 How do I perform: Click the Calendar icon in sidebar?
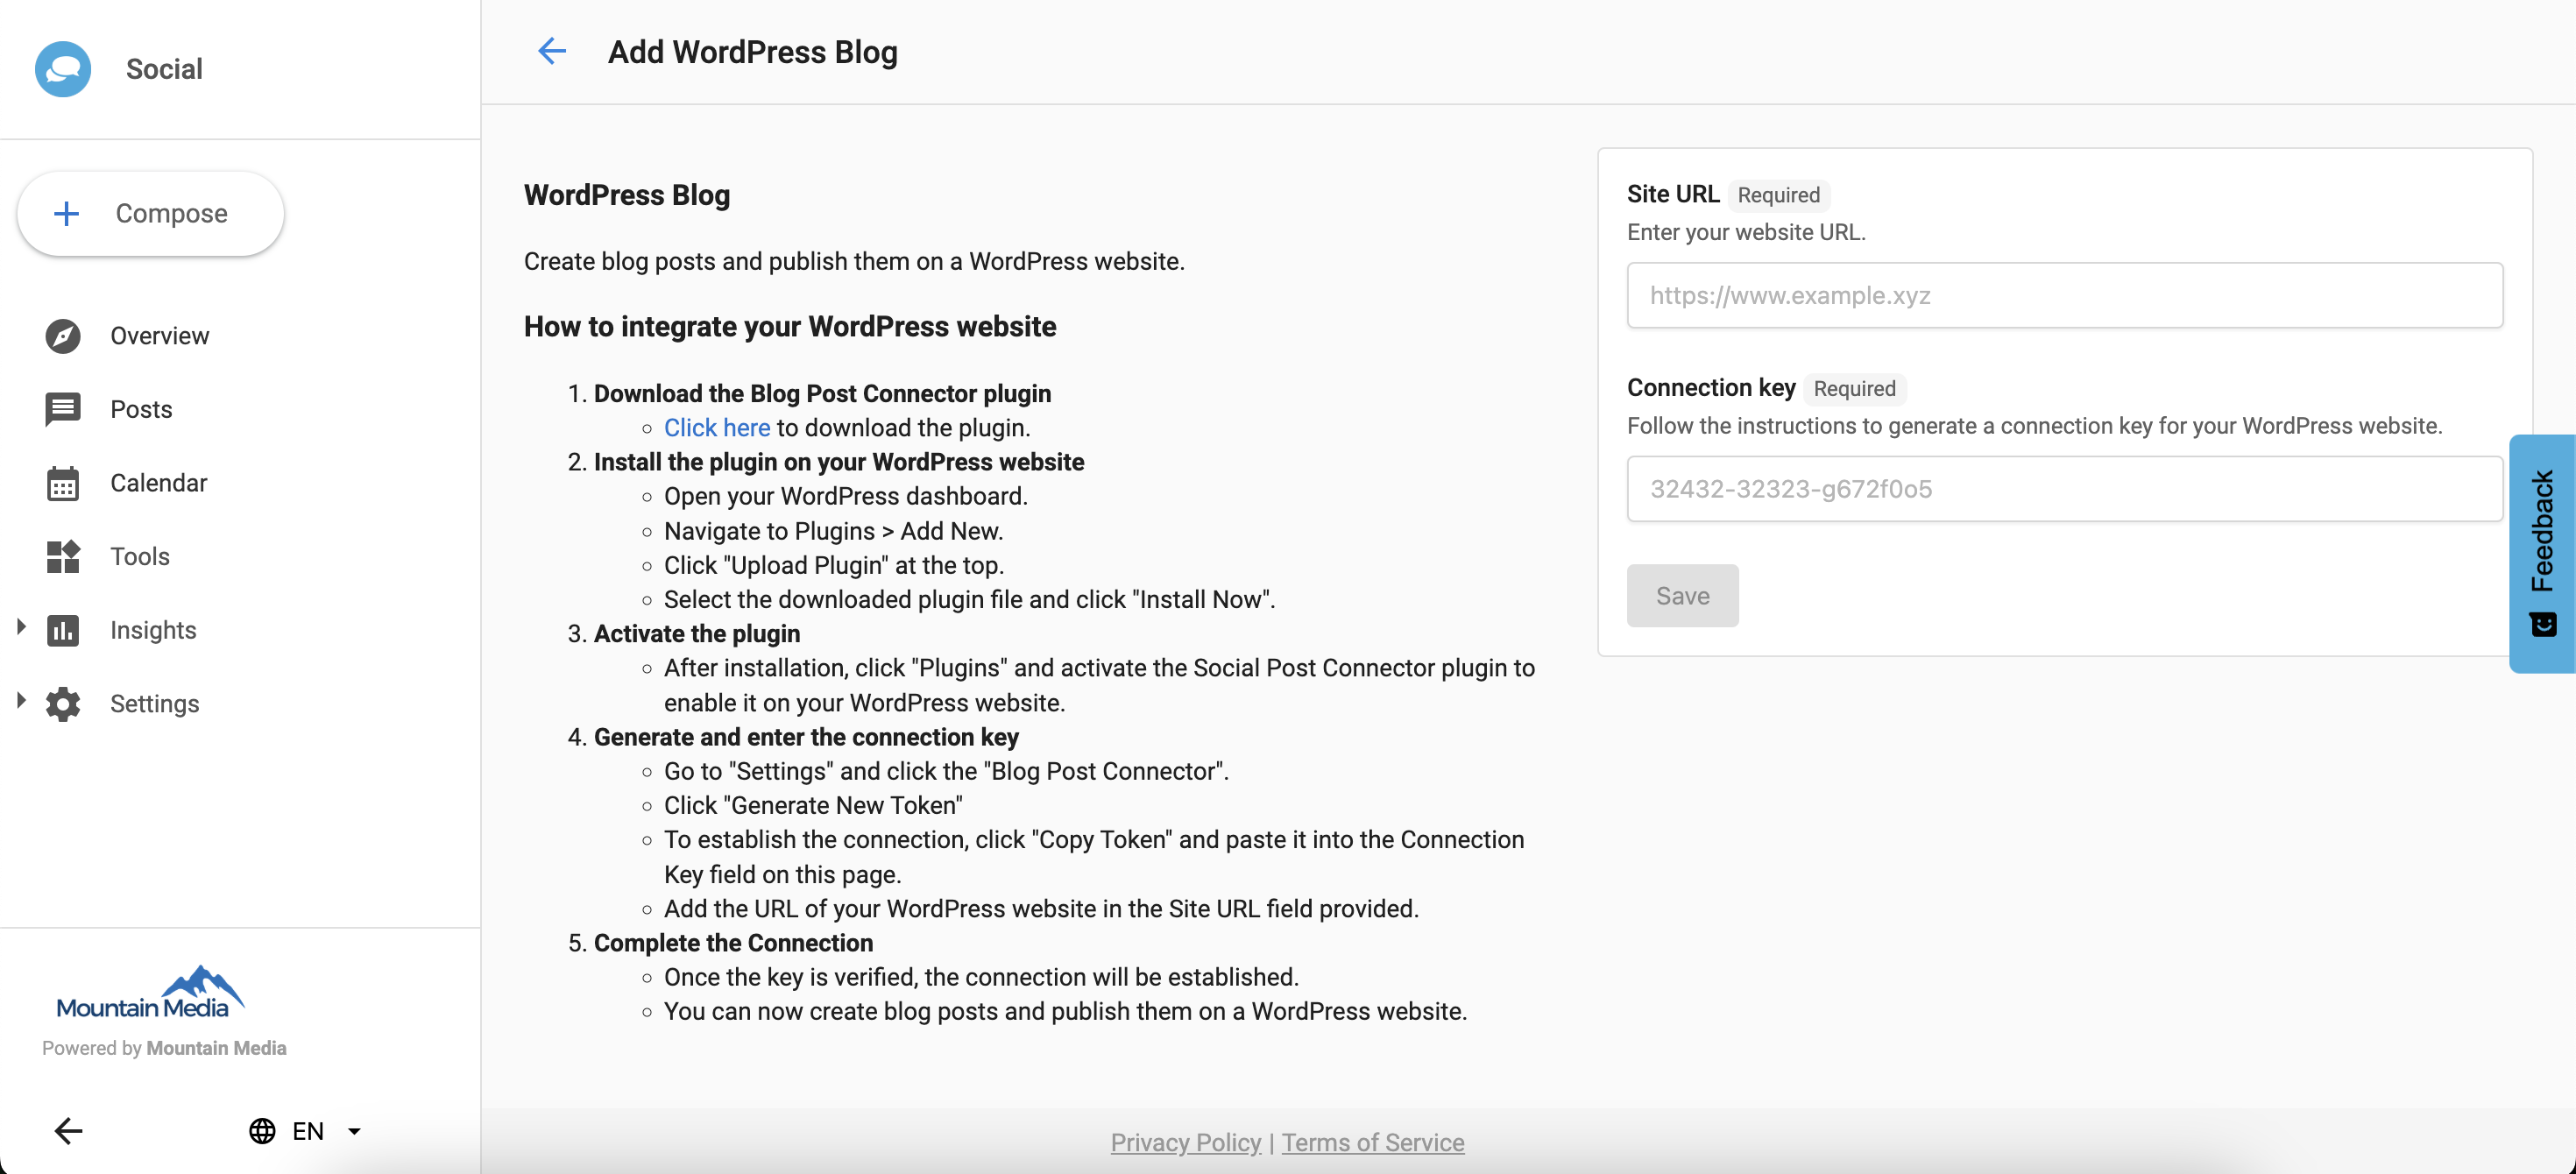63,483
